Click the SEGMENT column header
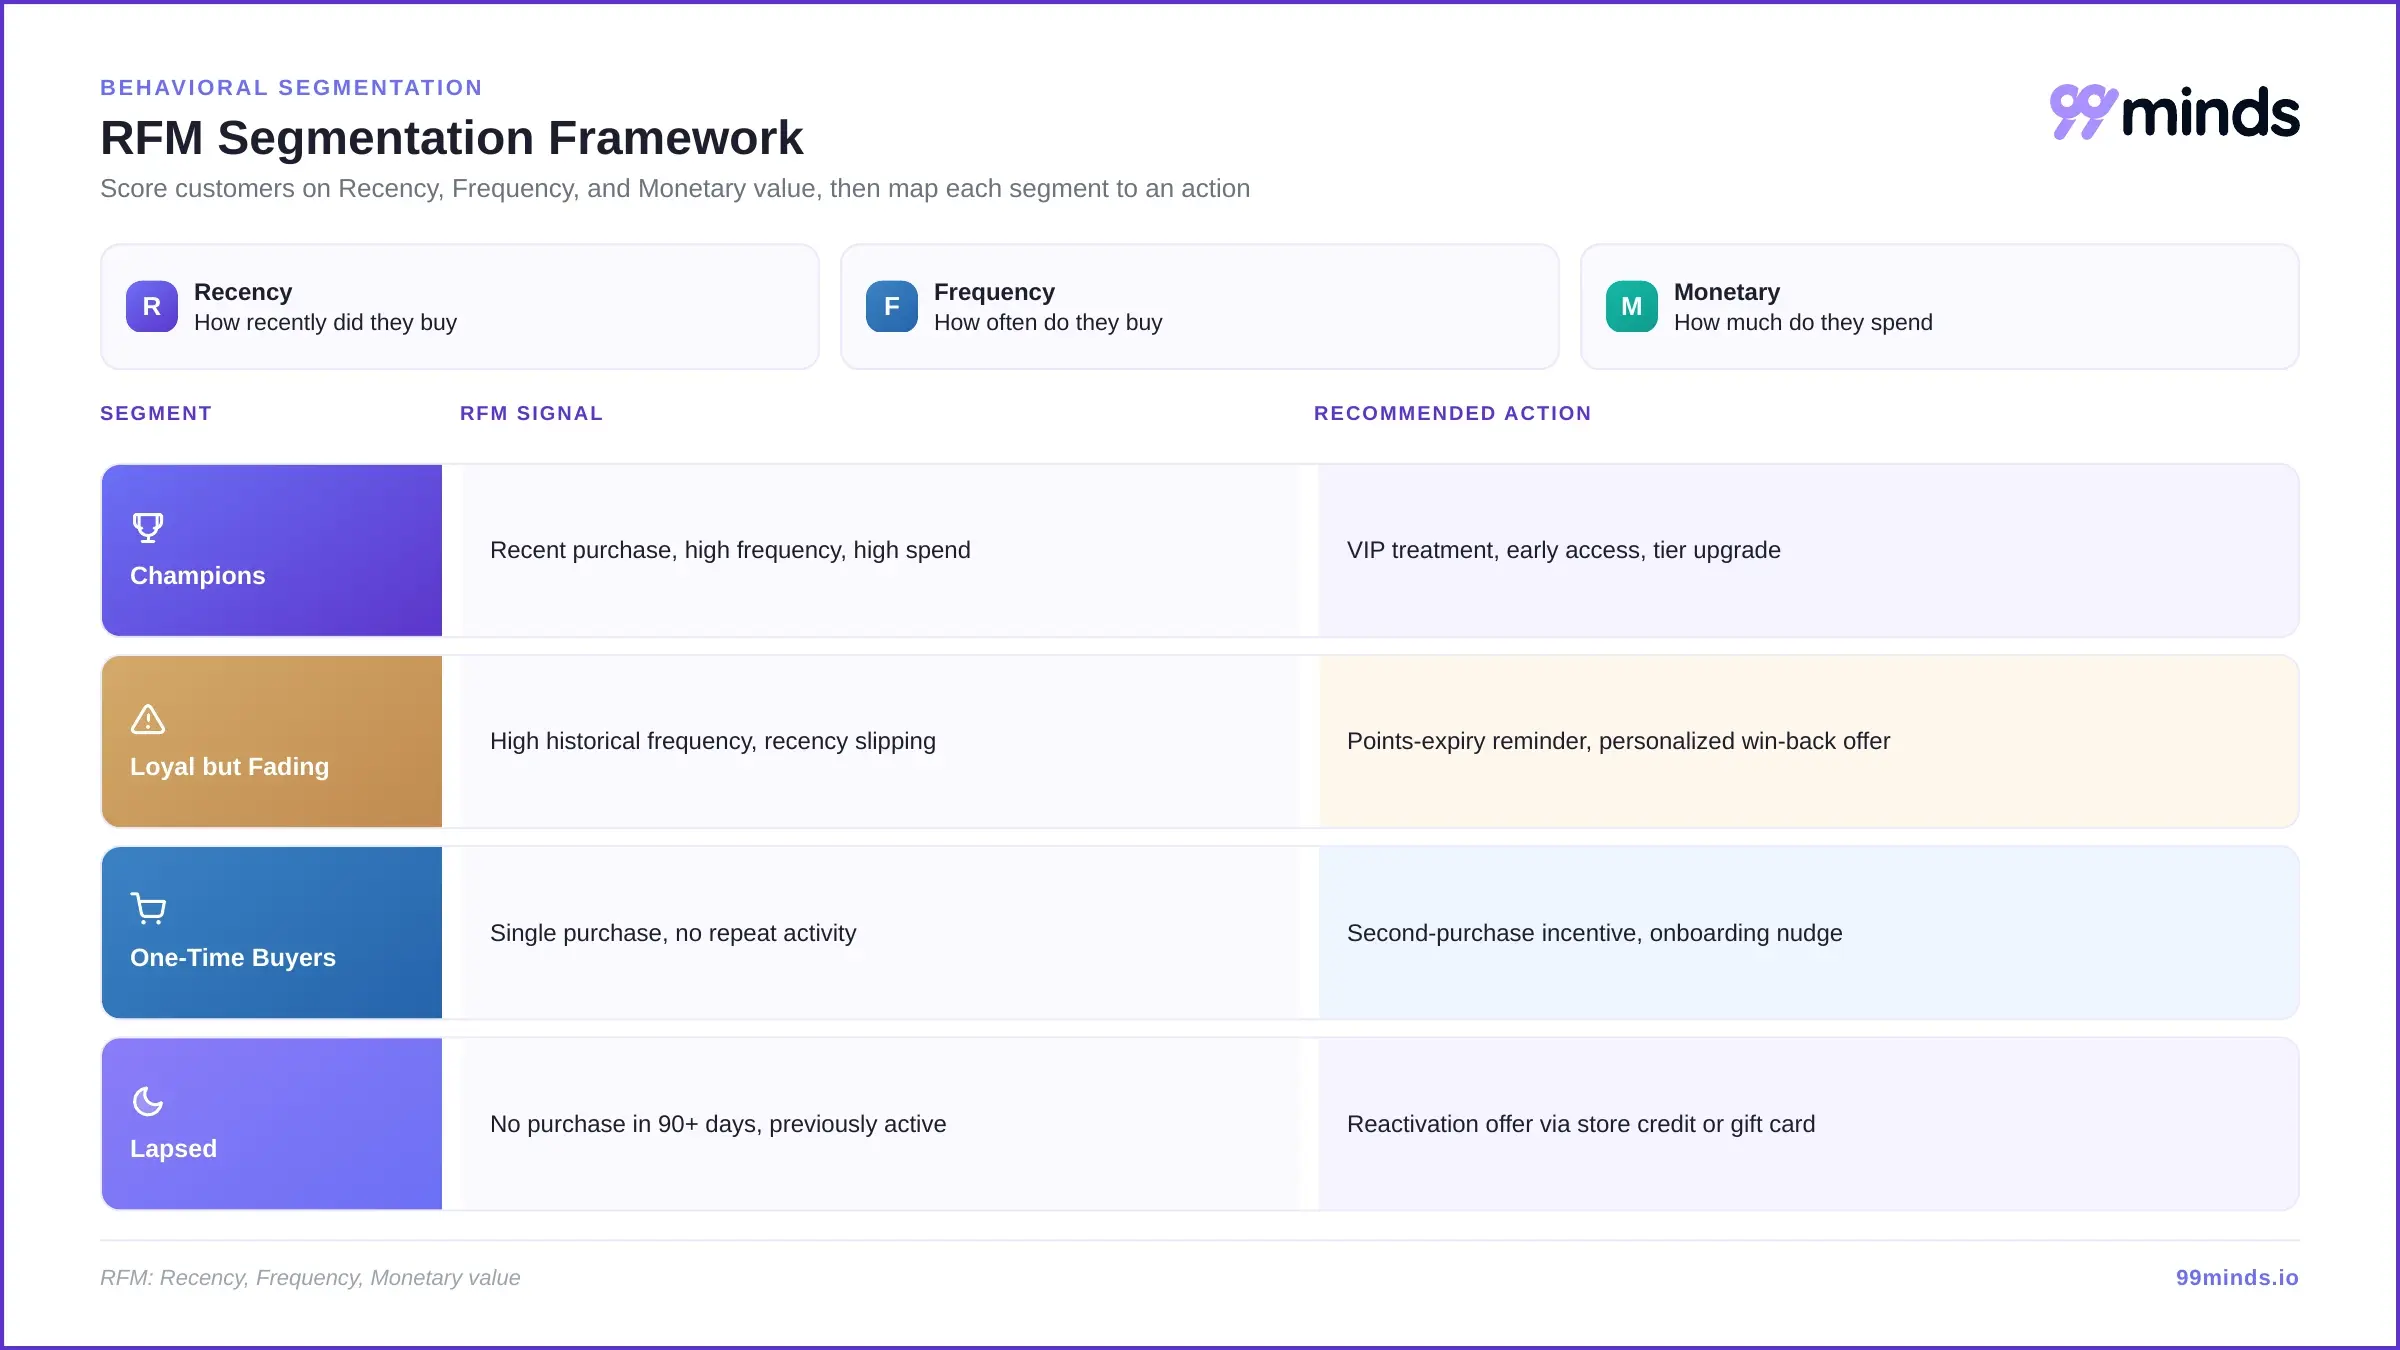2400x1350 pixels. tap(156, 413)
